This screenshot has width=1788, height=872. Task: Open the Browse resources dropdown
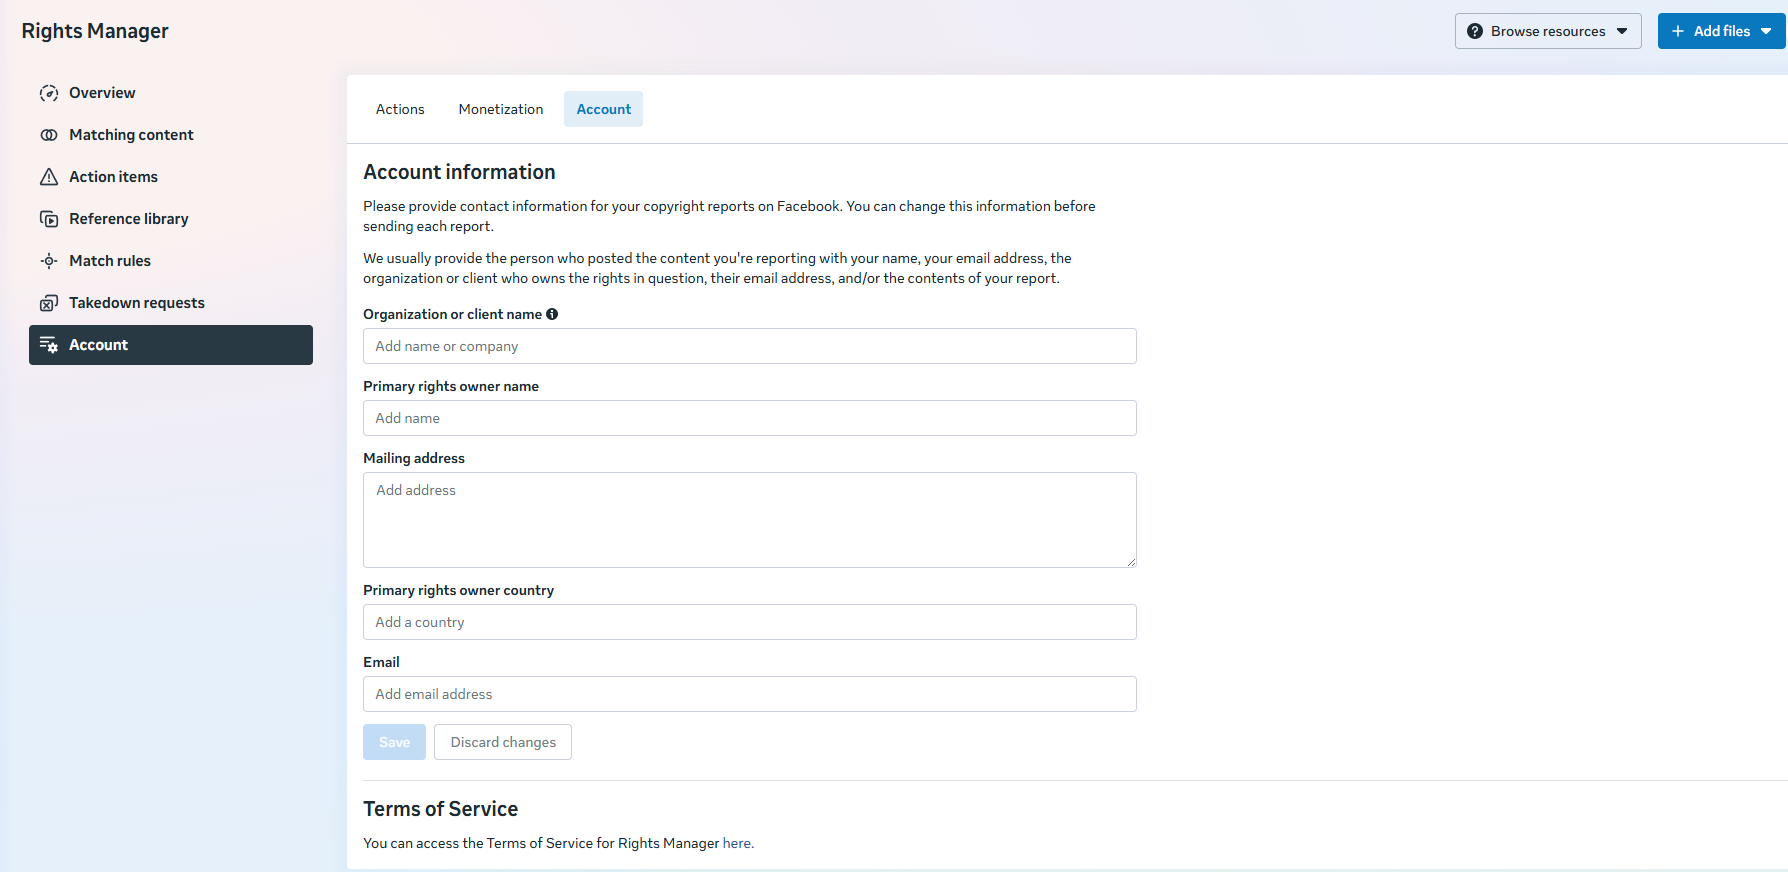1547,31
